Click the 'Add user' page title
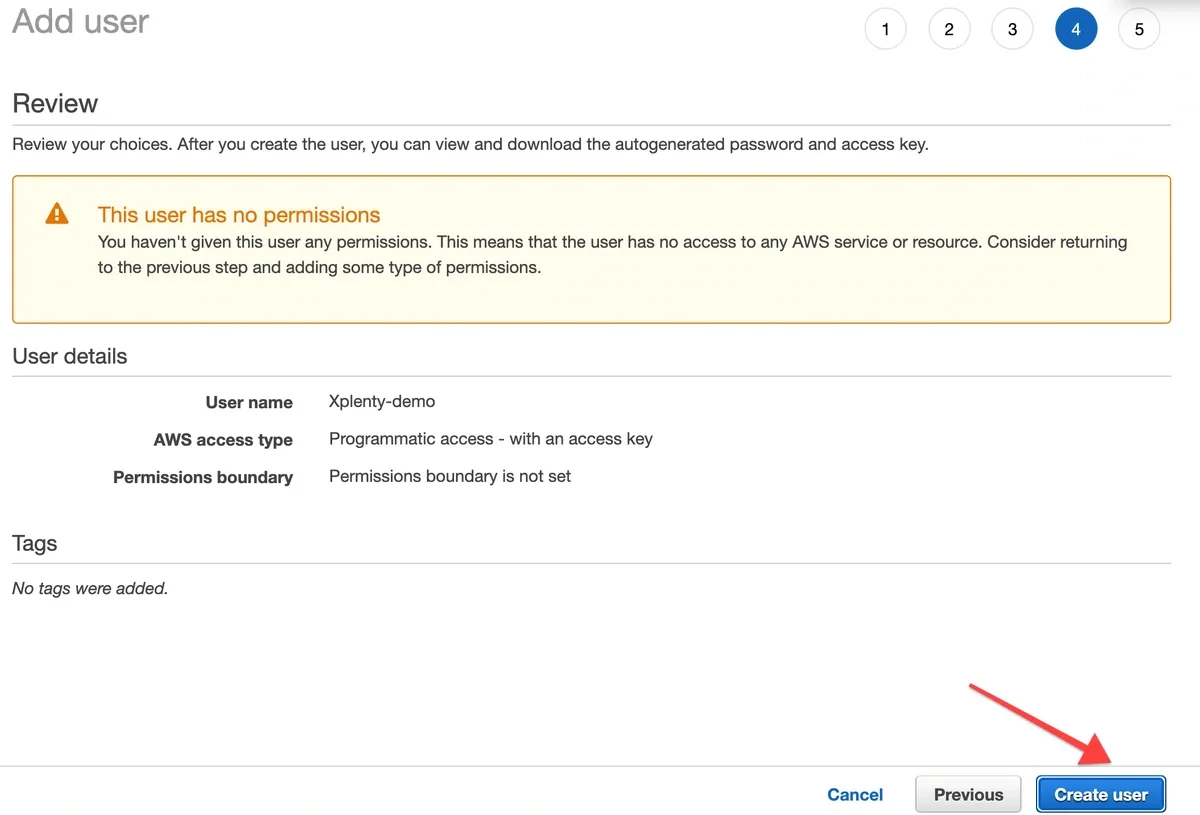1200x815 pixels. click(x=79, y=21)
